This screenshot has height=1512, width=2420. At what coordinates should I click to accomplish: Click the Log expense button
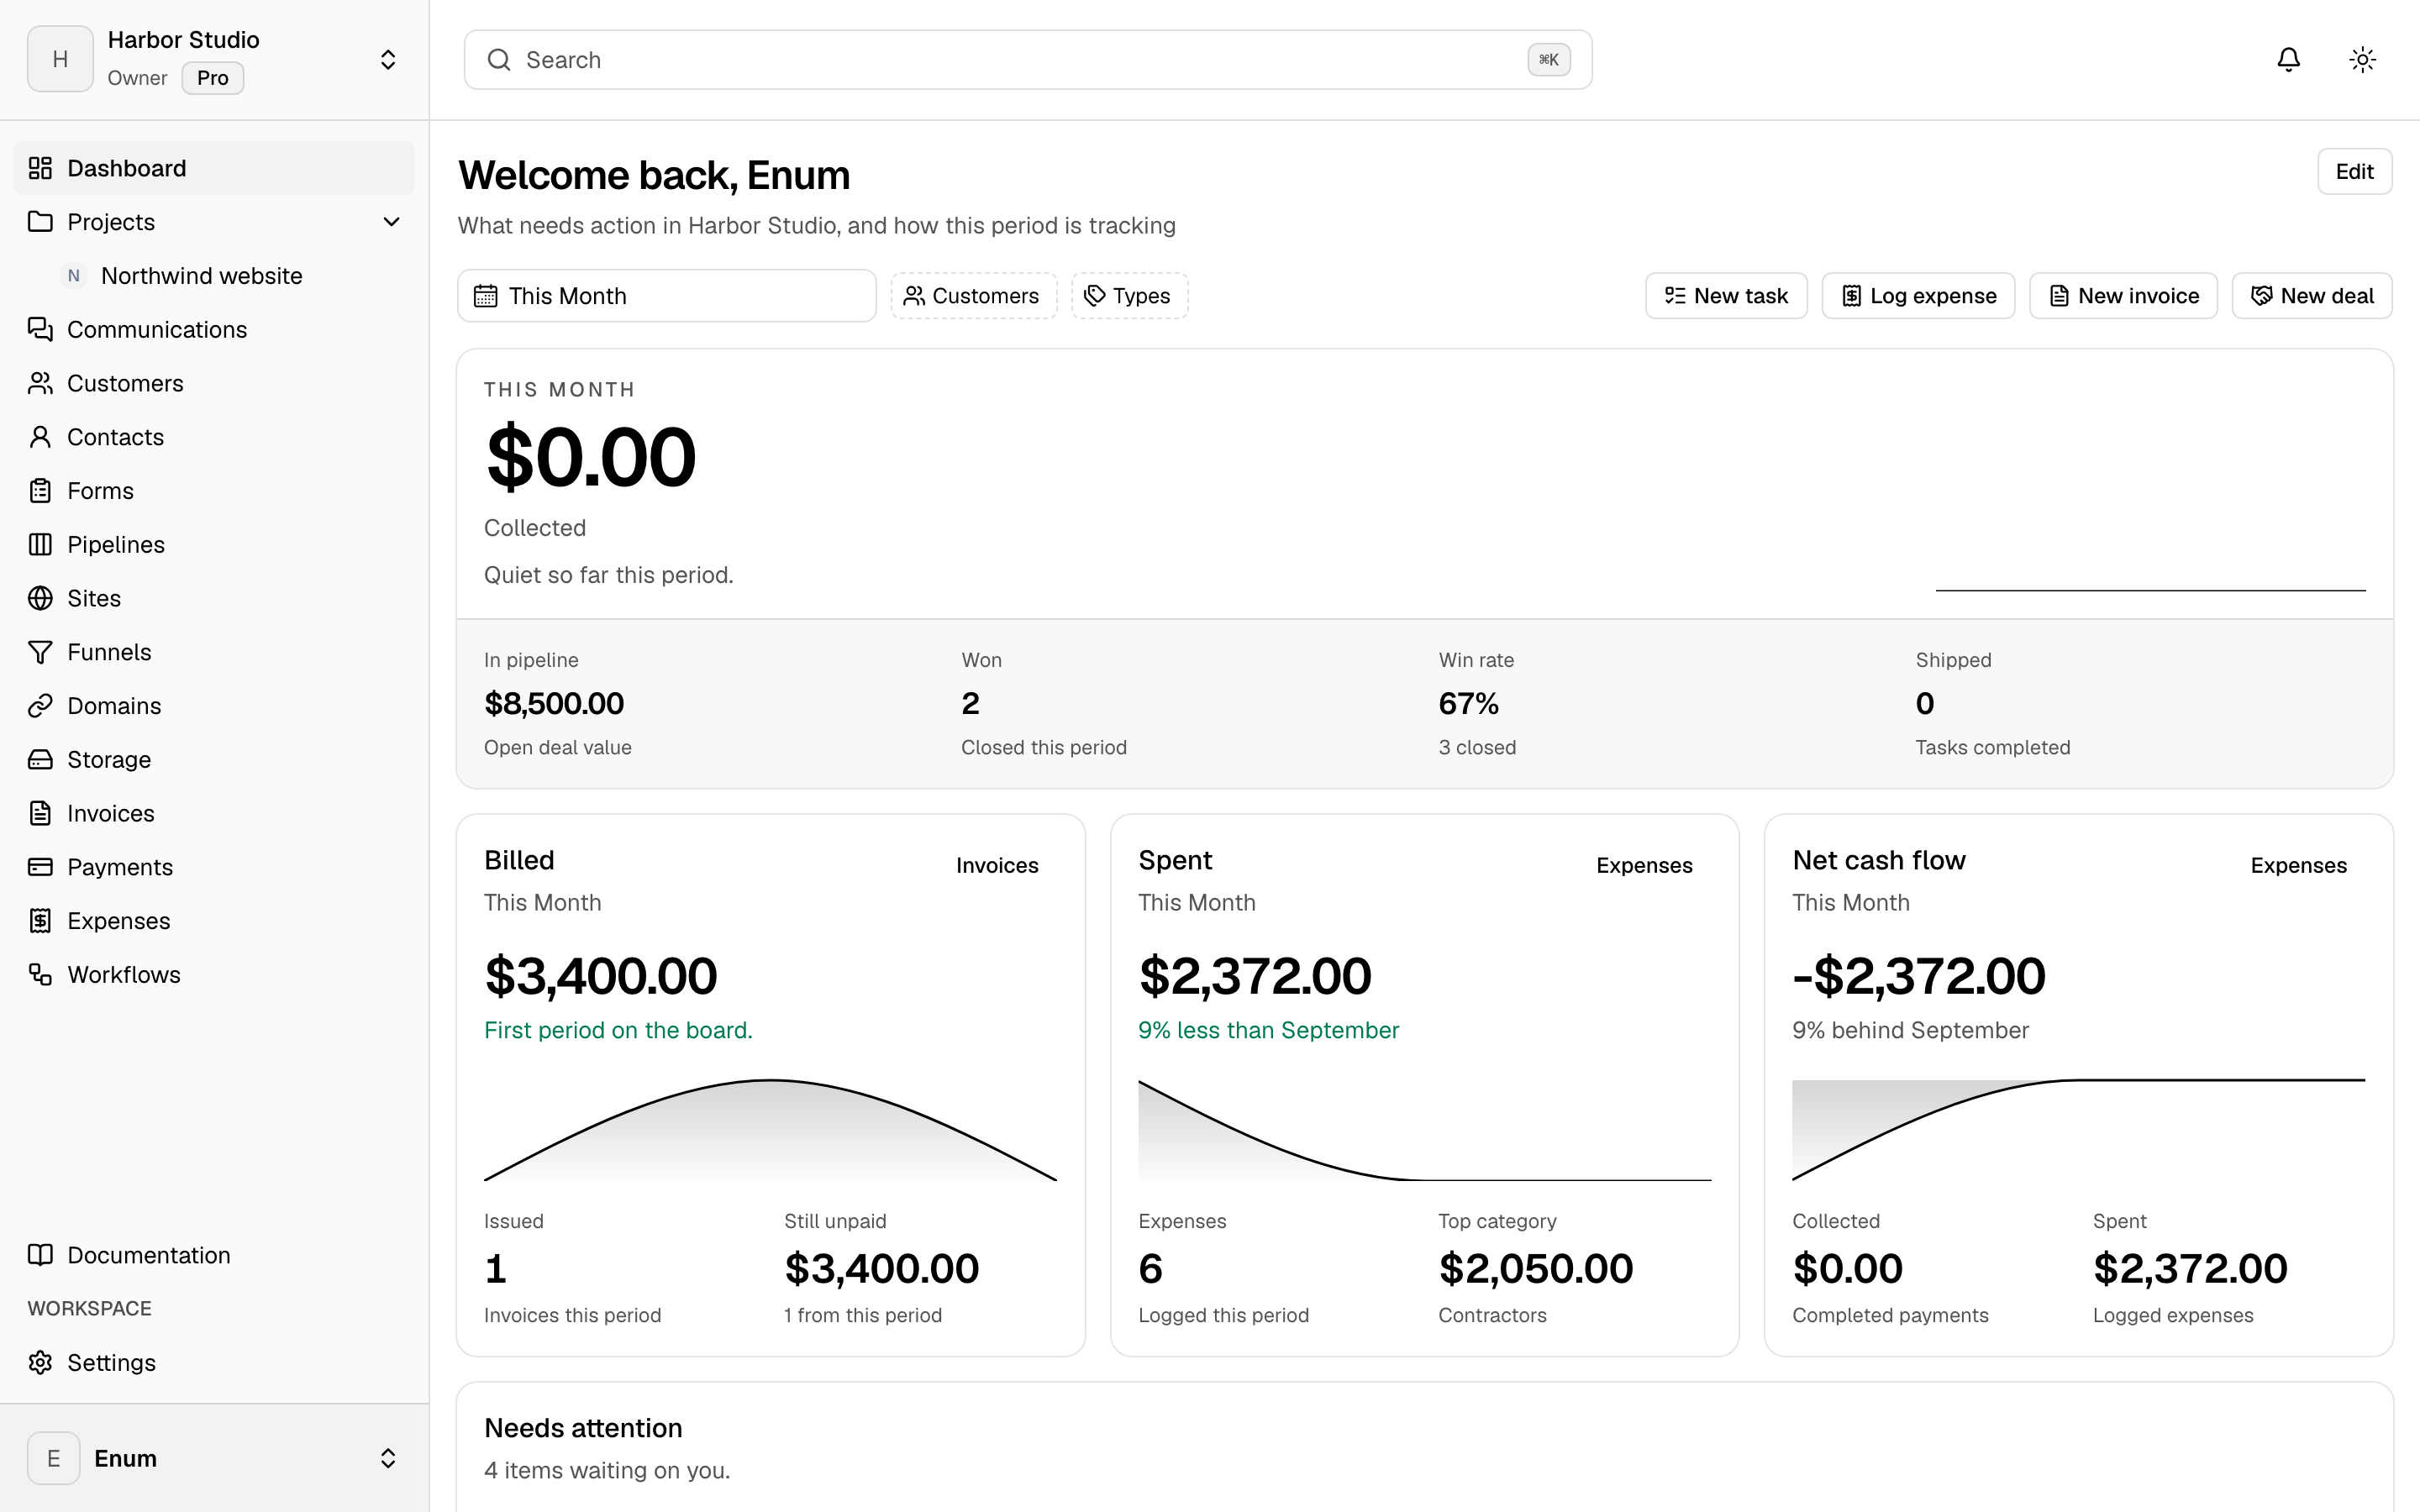(1918, 296)
